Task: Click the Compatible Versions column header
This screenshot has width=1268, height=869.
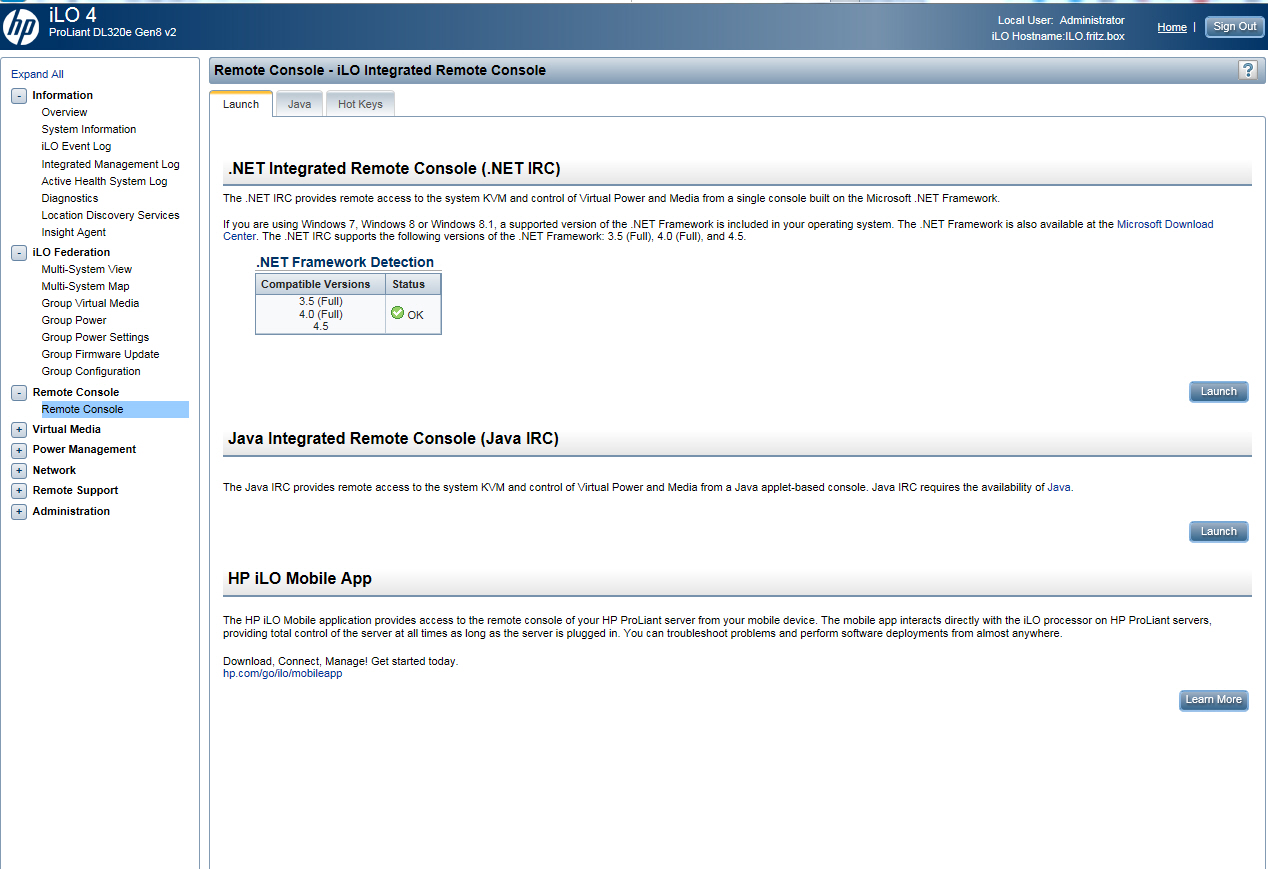Action: (x=320, y=285)
